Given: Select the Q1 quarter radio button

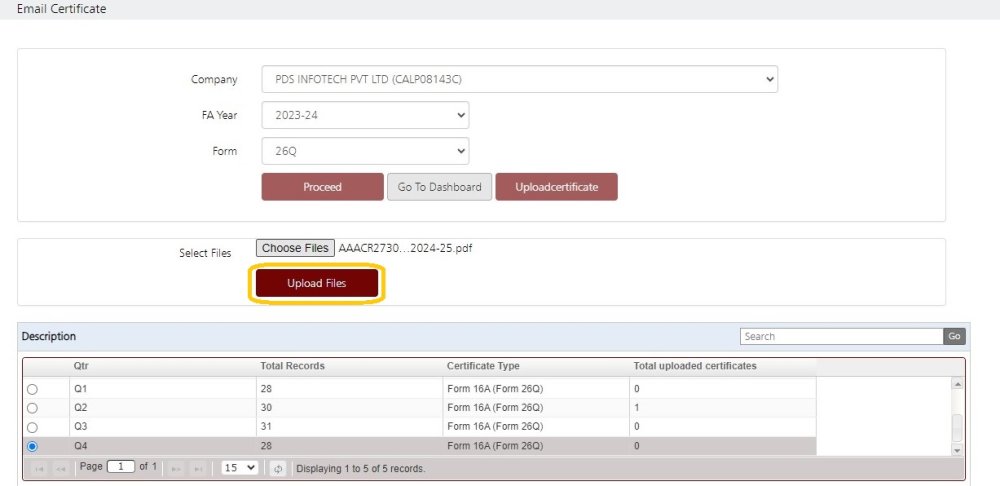Looking at the screenshot, I should [33, 389].
